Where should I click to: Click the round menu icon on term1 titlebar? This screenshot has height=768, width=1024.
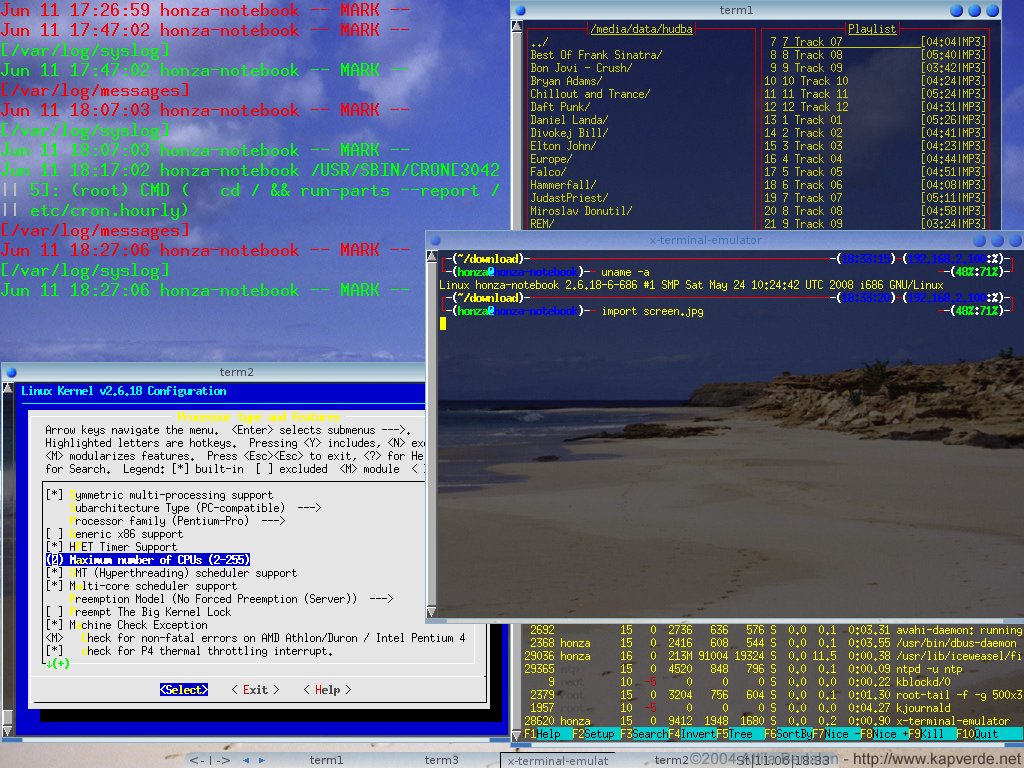pos(520,10)
